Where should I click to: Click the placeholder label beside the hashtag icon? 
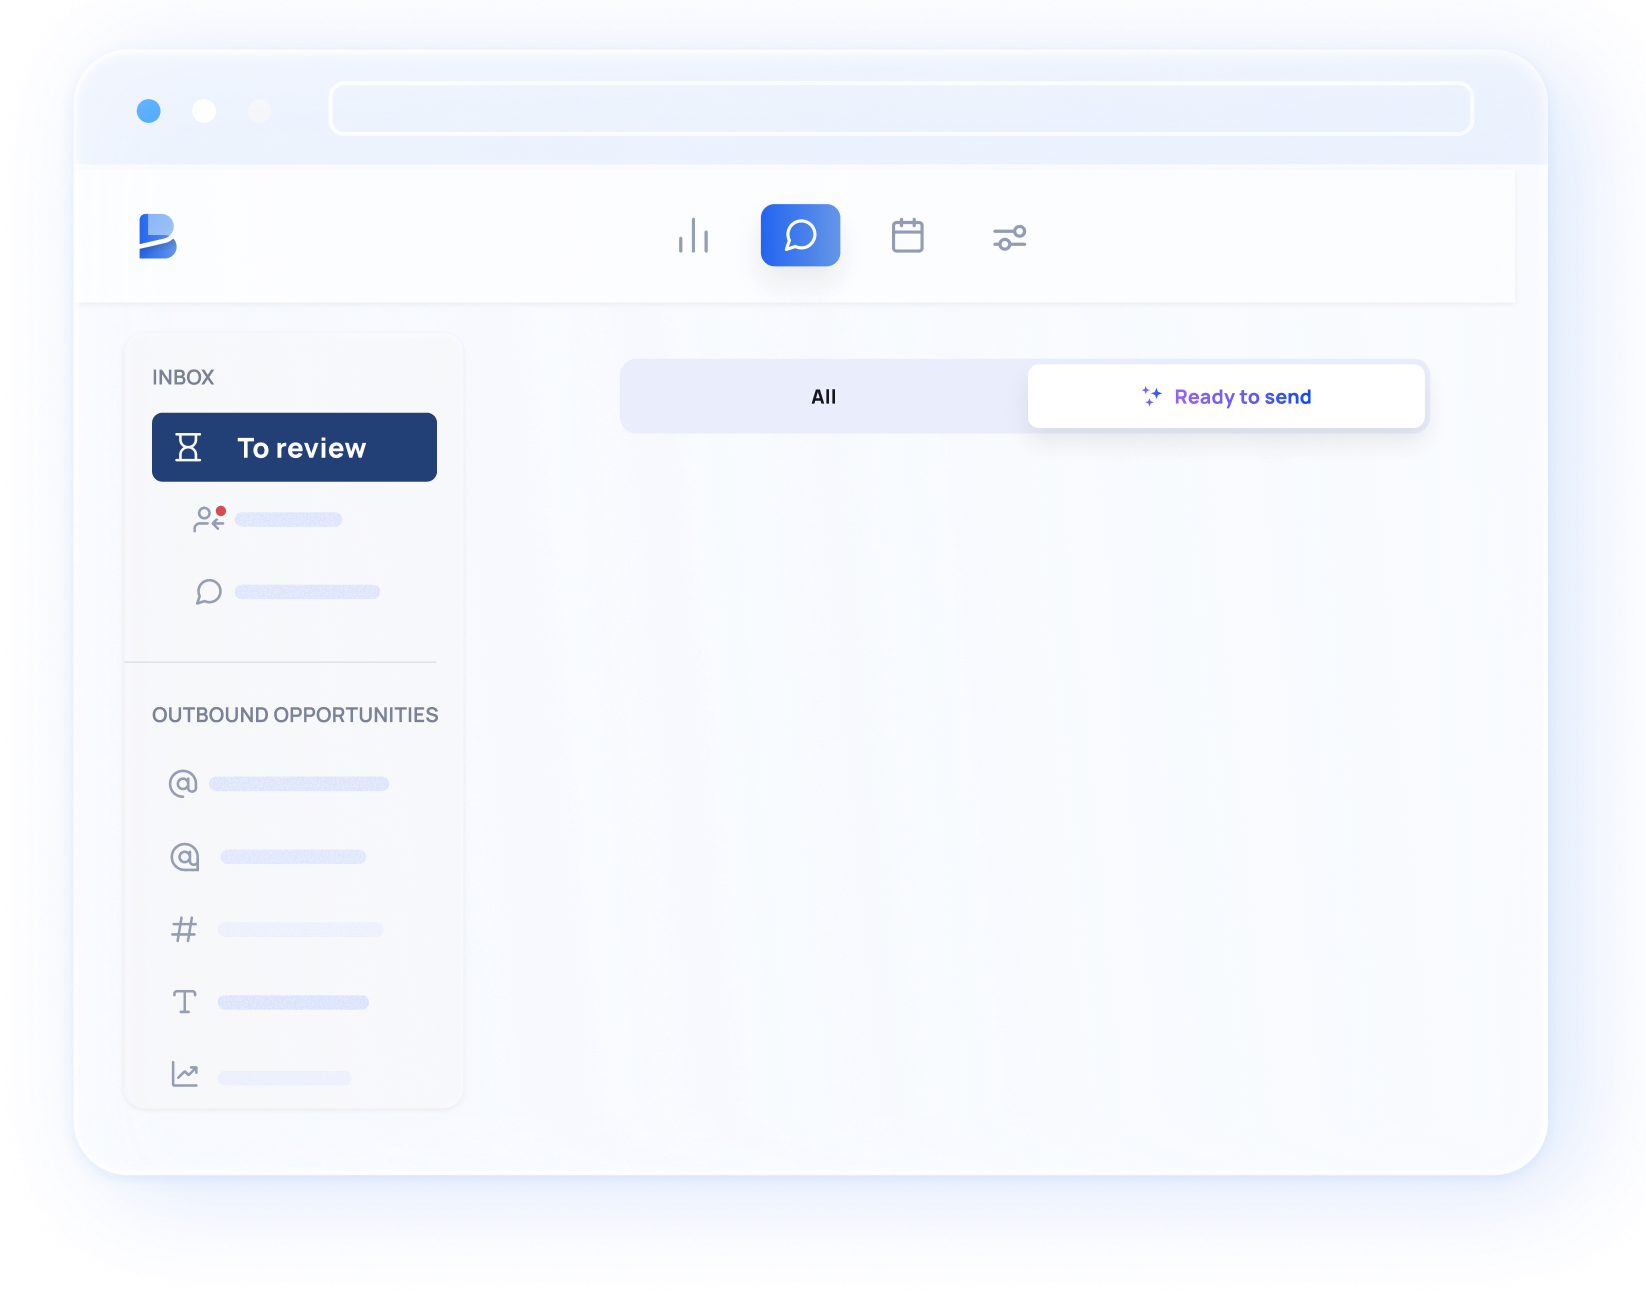300,930
